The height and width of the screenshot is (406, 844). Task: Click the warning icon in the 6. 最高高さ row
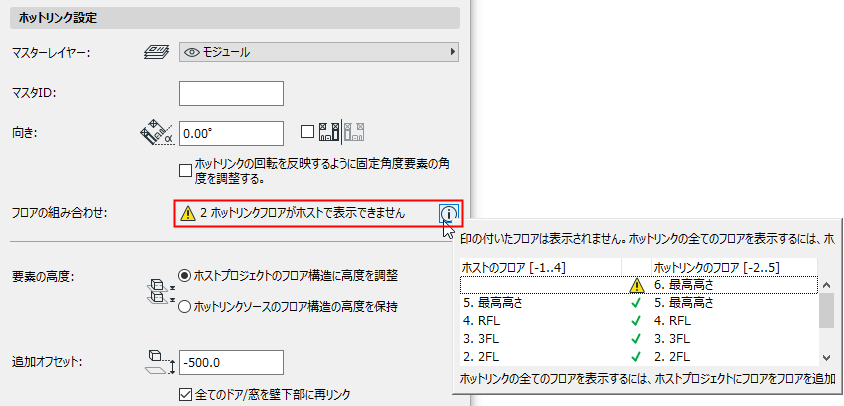[x=637, y=285]
